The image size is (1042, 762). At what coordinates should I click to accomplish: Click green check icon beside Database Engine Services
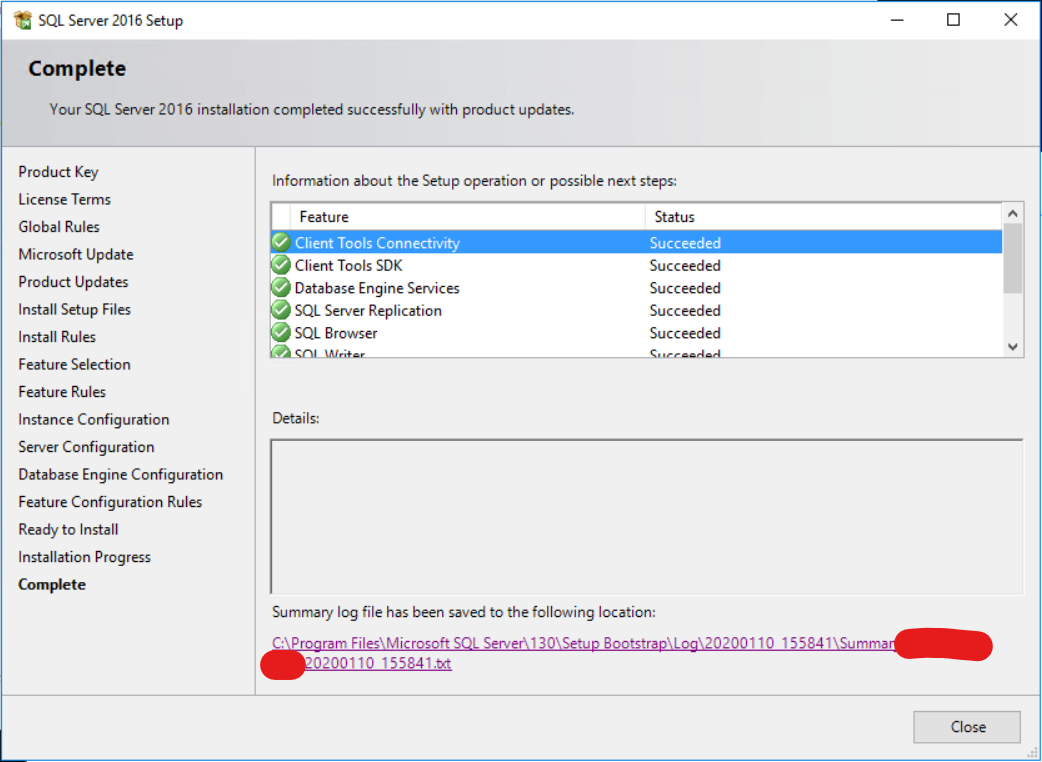pyautogui.click(x=281, y=288)
